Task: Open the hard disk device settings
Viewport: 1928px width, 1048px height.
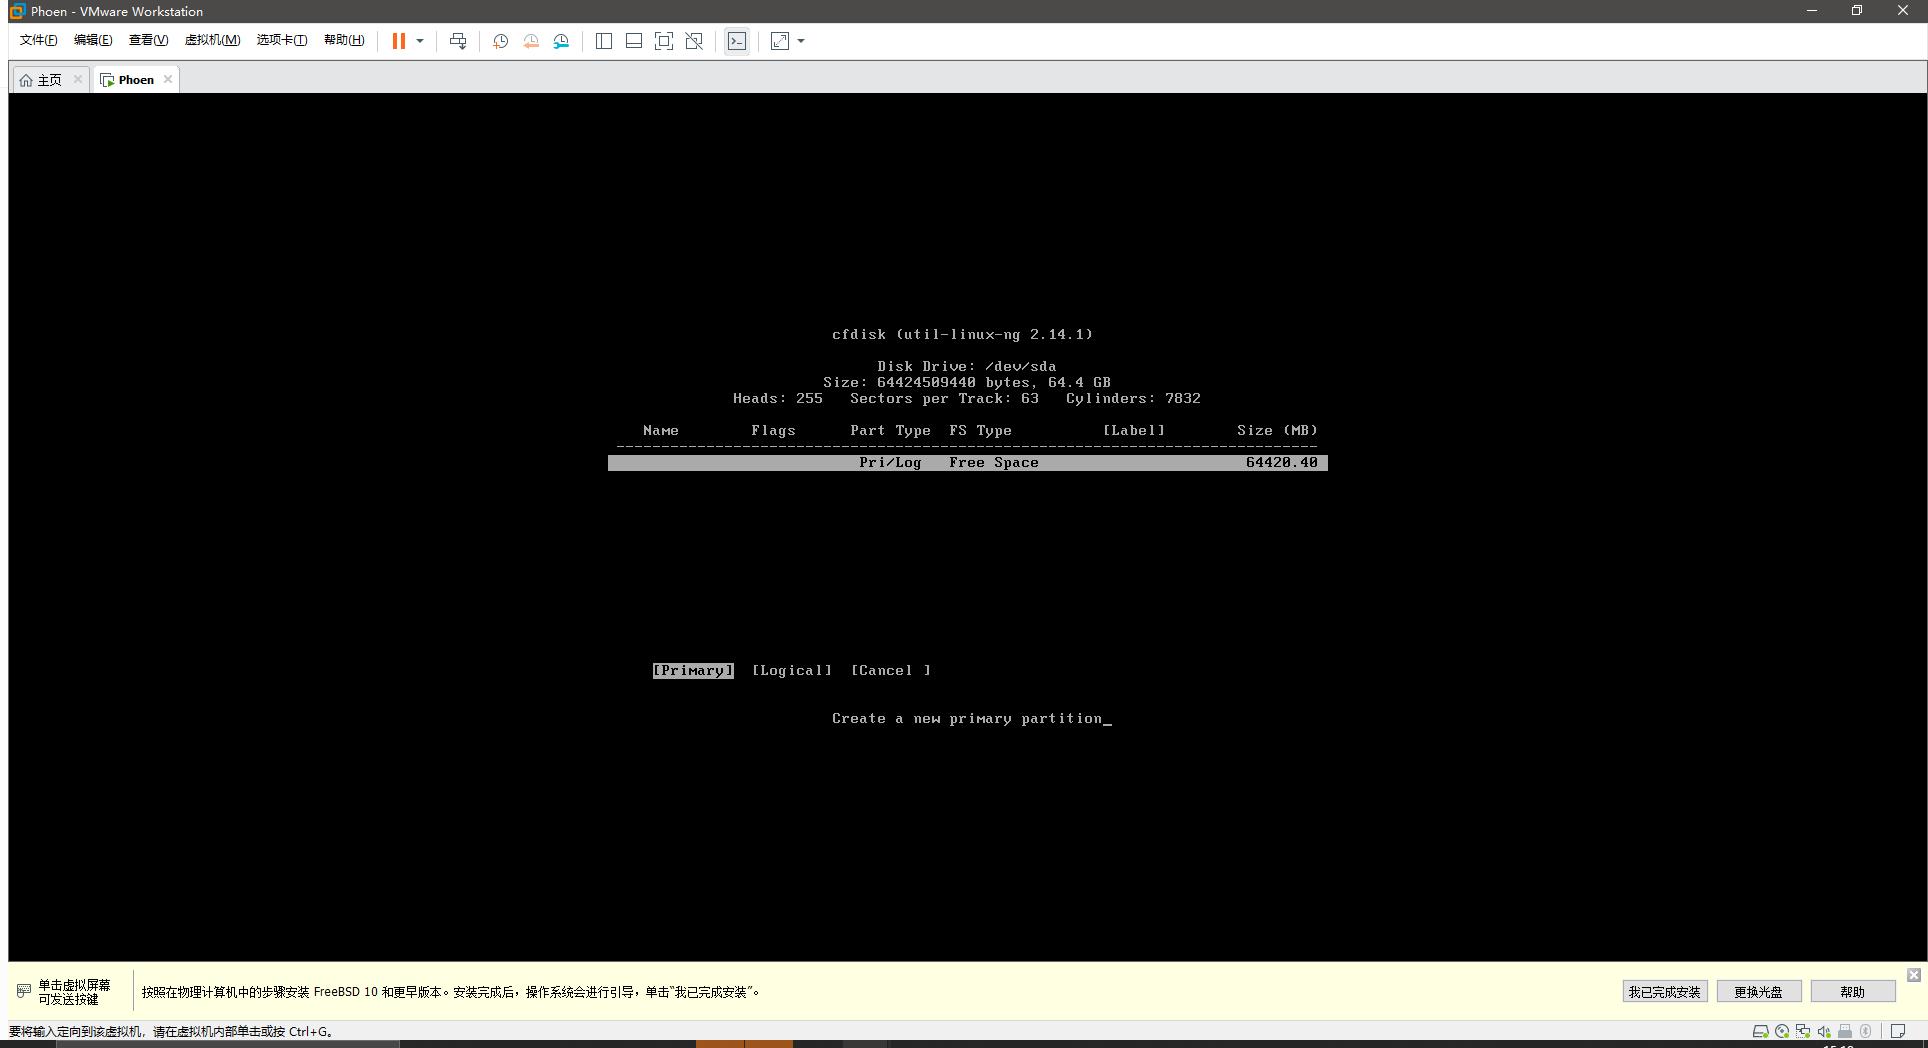Action: tap(1761, 1031)
